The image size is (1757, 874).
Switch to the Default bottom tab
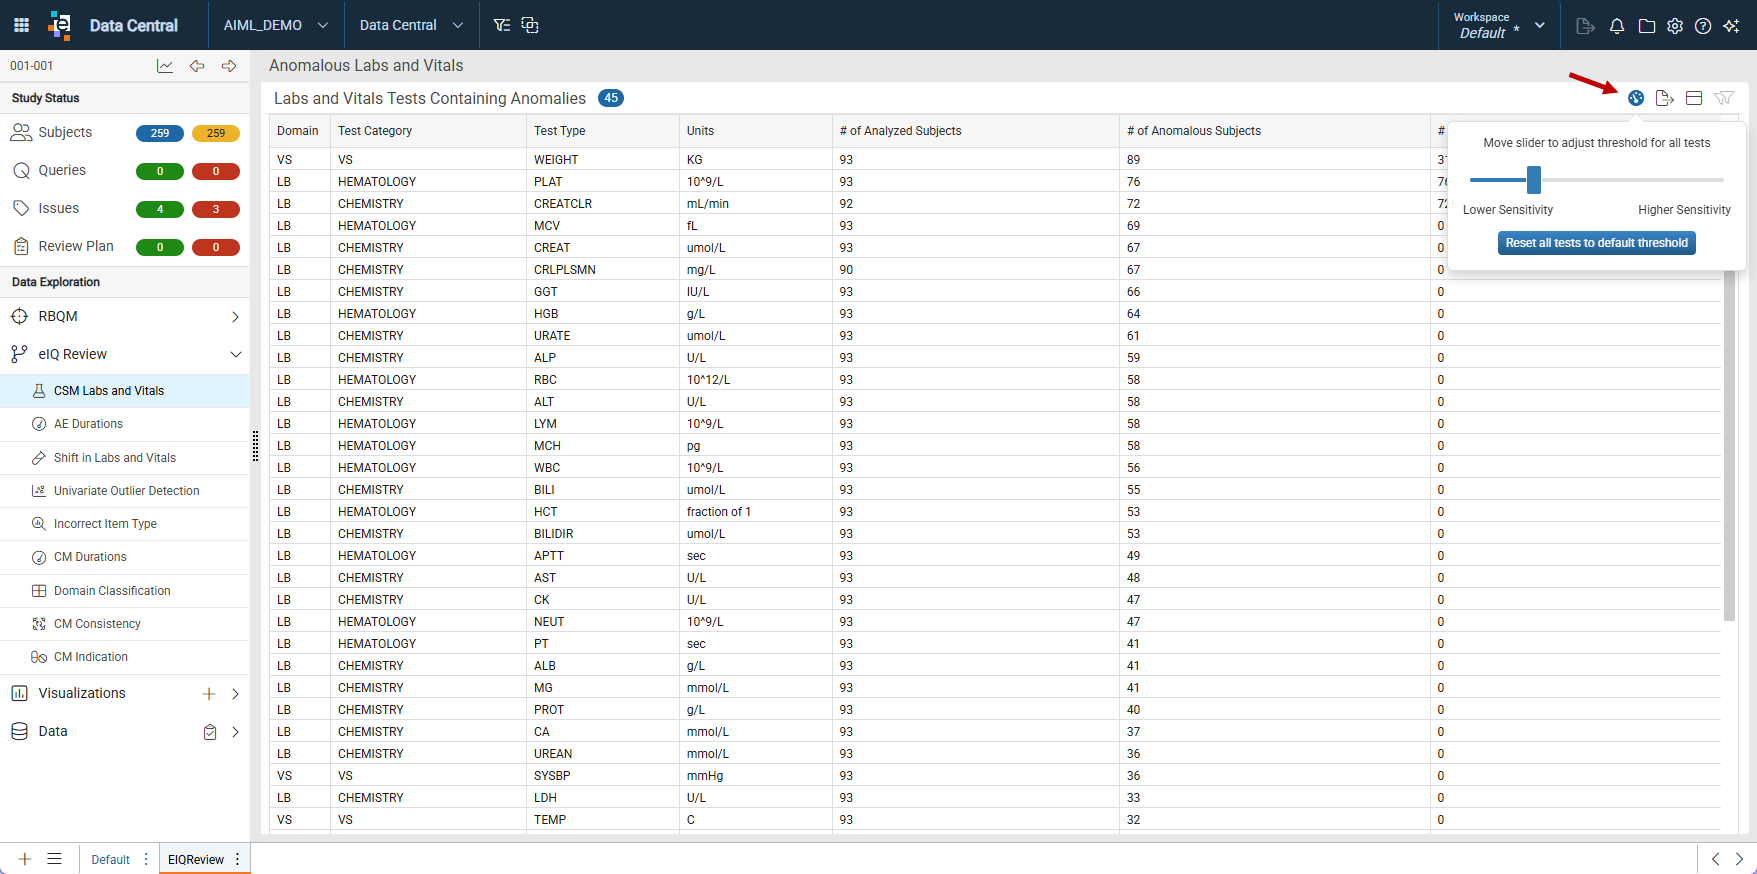(x=110, y=860)
